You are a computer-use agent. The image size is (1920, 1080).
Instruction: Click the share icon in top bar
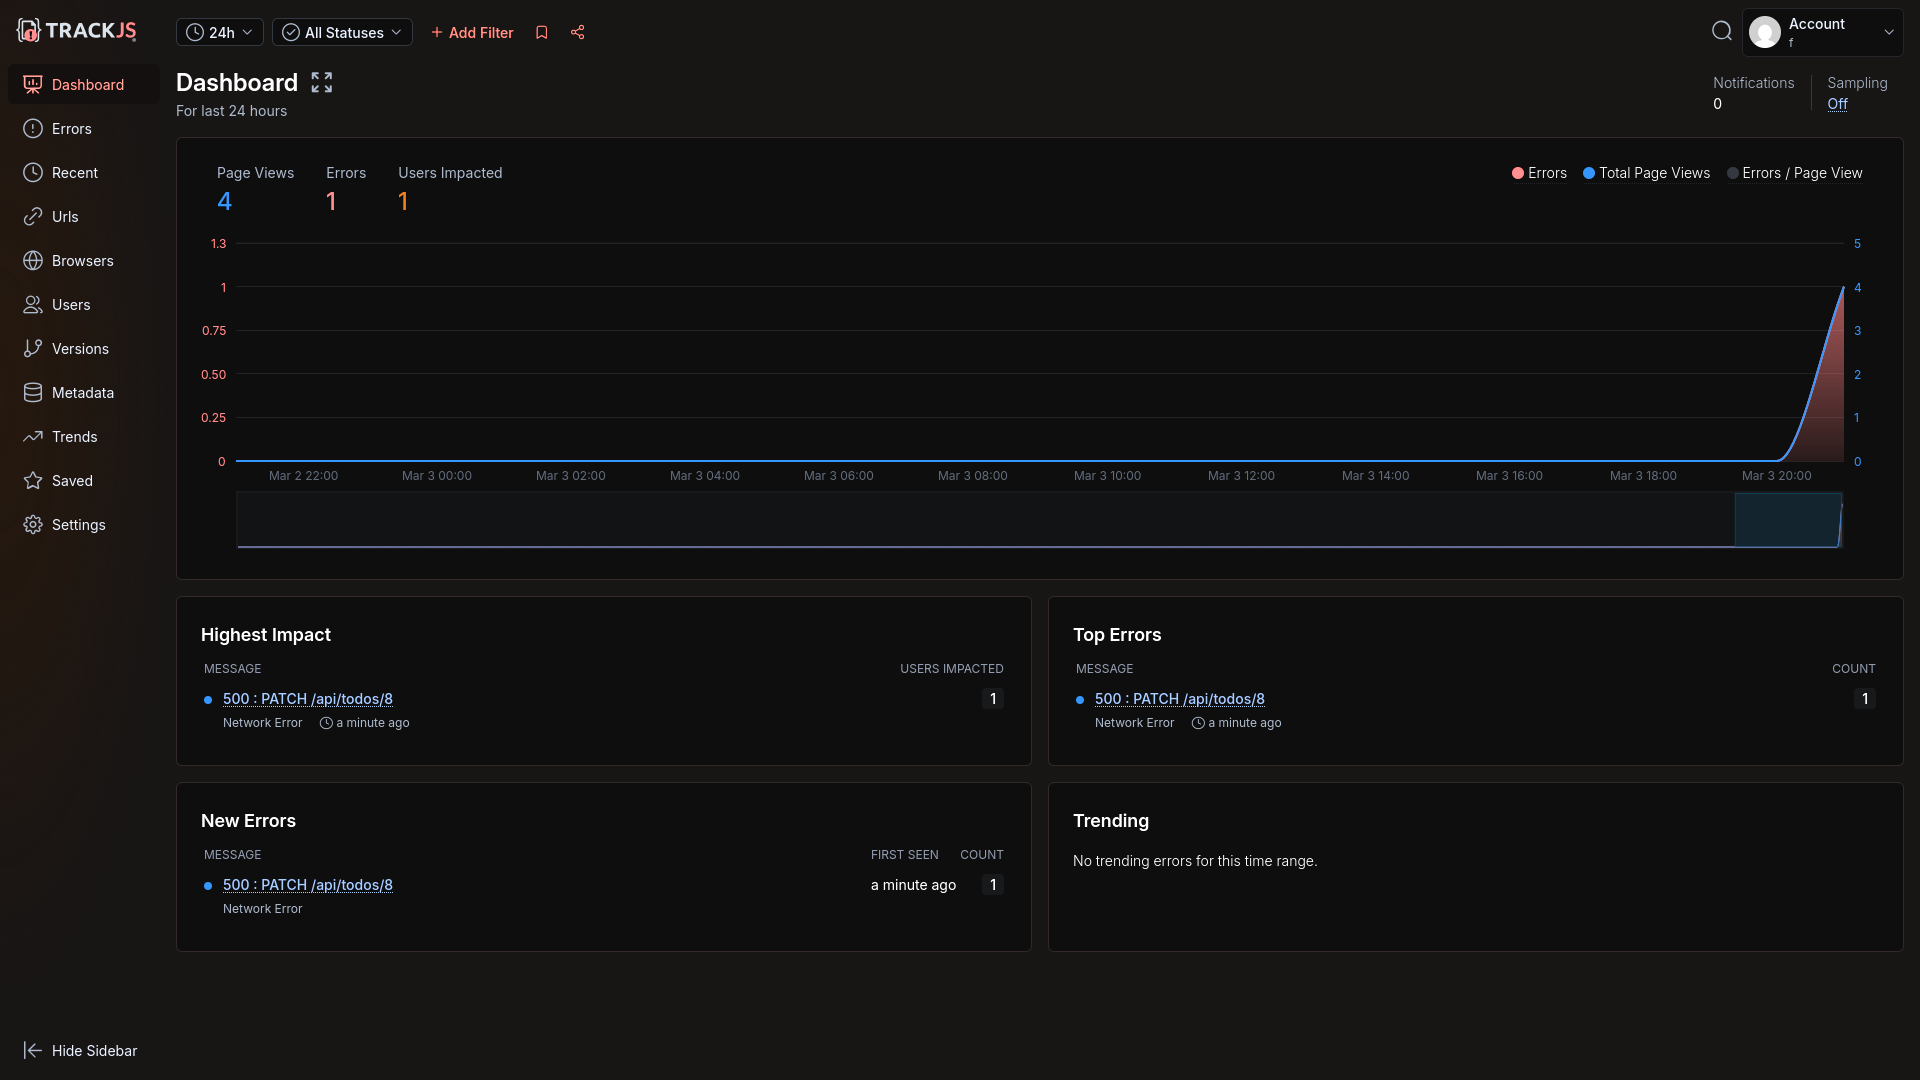pos(577,32)
